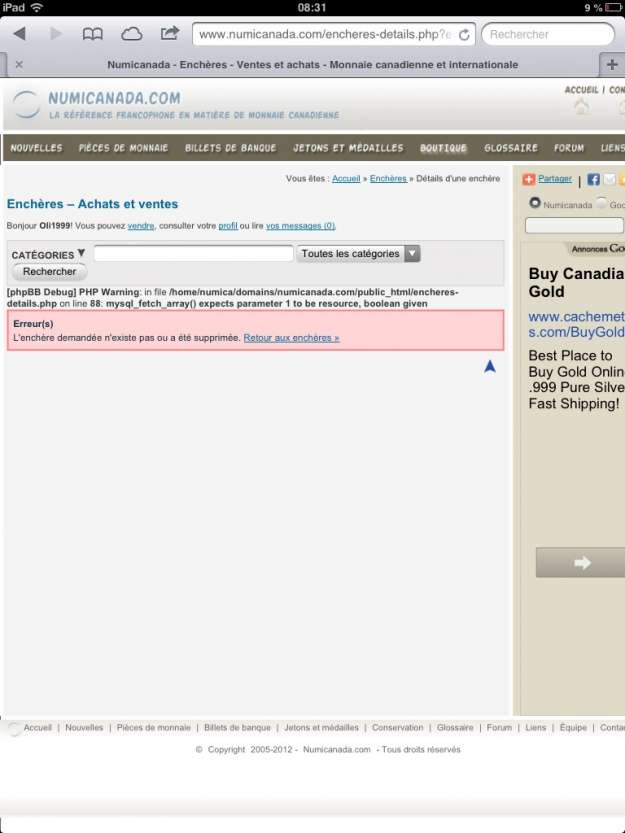The width and height of the screenshot is (625, 833).
Task: Click the Numicanada.com logo
Action: click(175, 105)
